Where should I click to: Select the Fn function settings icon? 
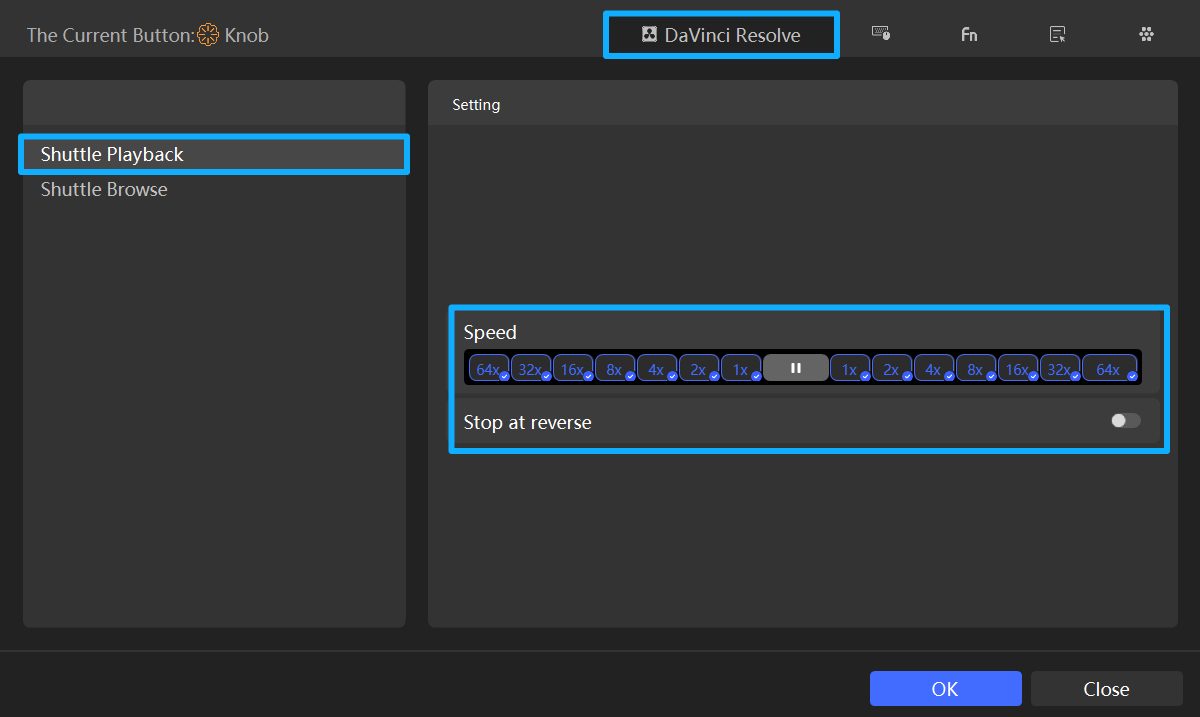click(968, 33)
